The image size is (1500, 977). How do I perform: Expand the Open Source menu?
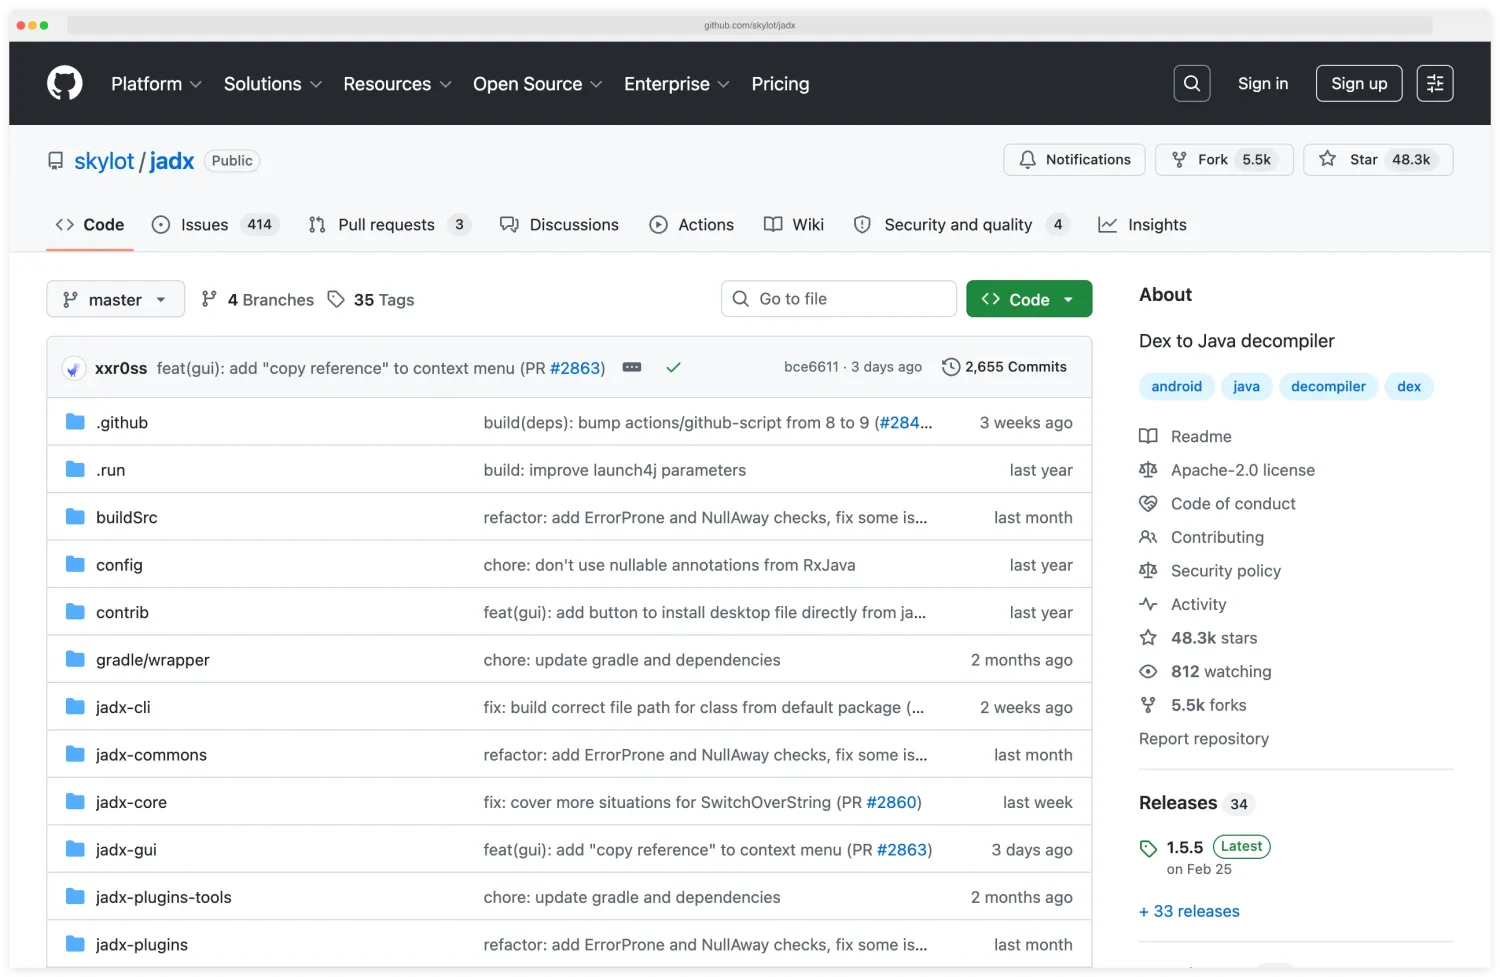click(x=537, y=84)
